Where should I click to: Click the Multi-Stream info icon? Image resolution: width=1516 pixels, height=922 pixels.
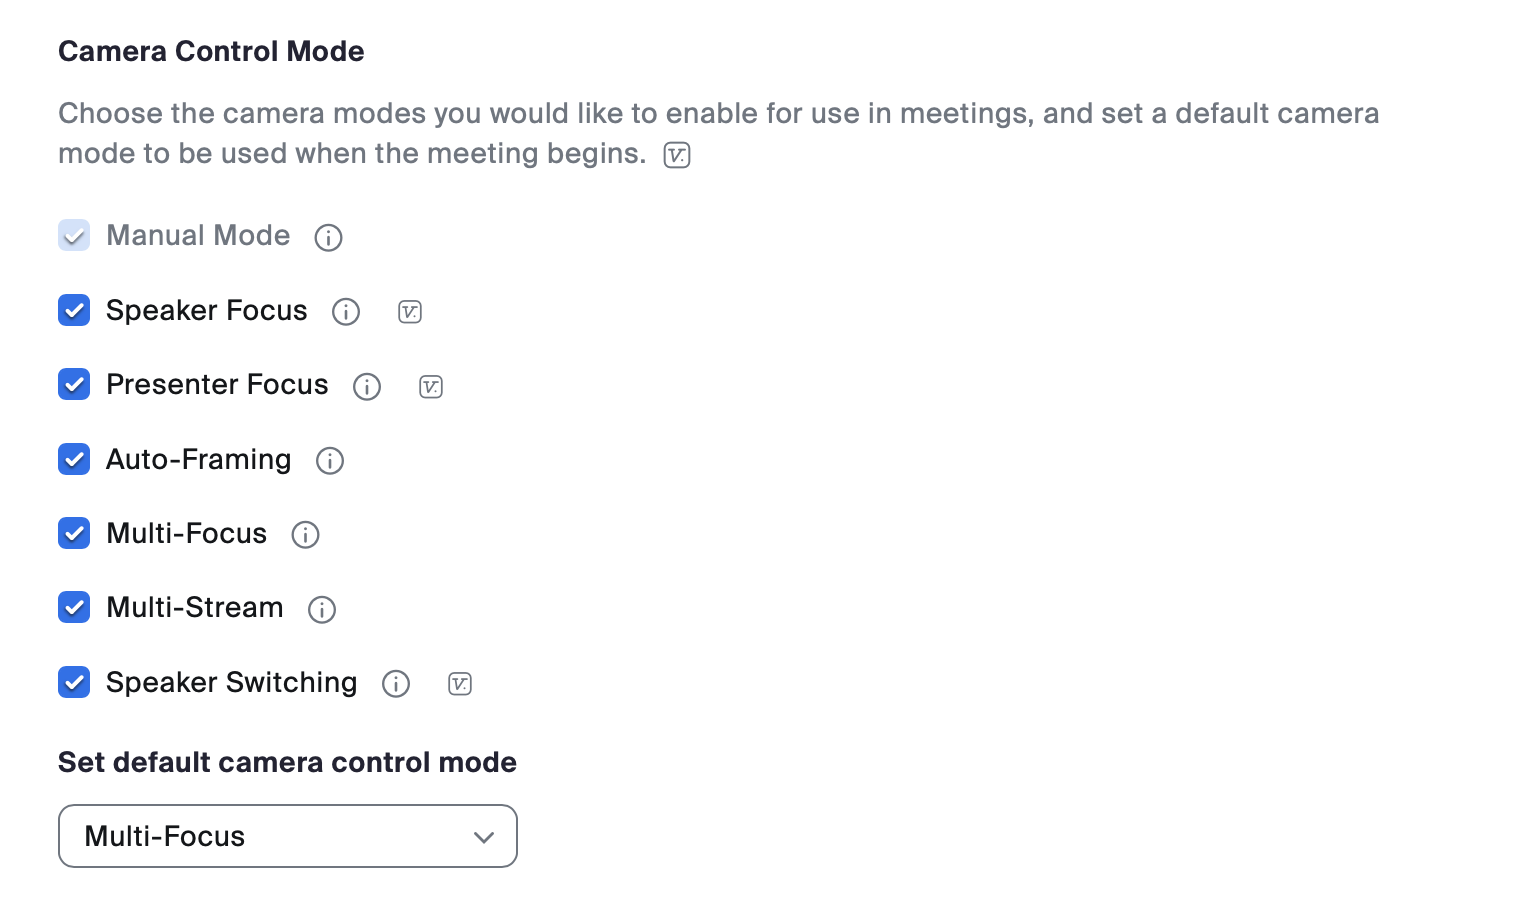(322, 609)
